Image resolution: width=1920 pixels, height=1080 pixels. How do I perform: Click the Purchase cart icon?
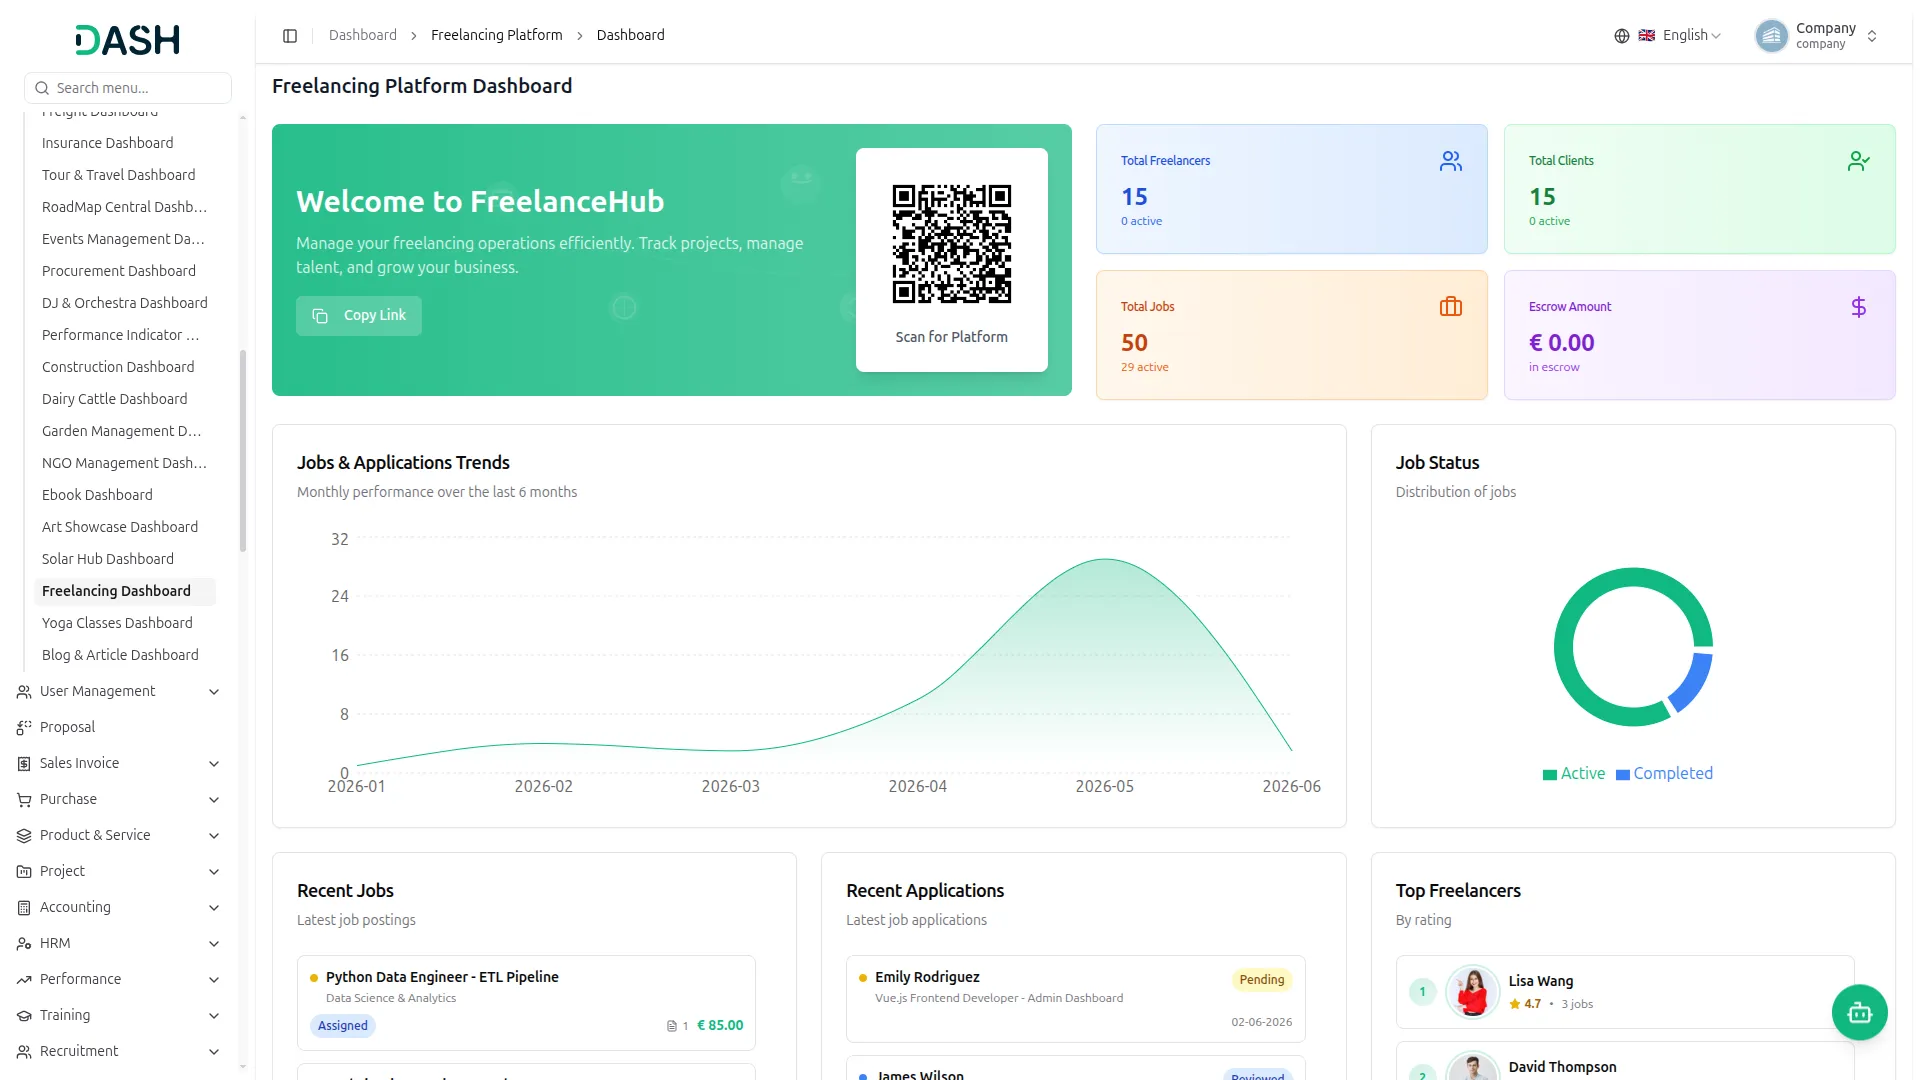pos(24,800)
